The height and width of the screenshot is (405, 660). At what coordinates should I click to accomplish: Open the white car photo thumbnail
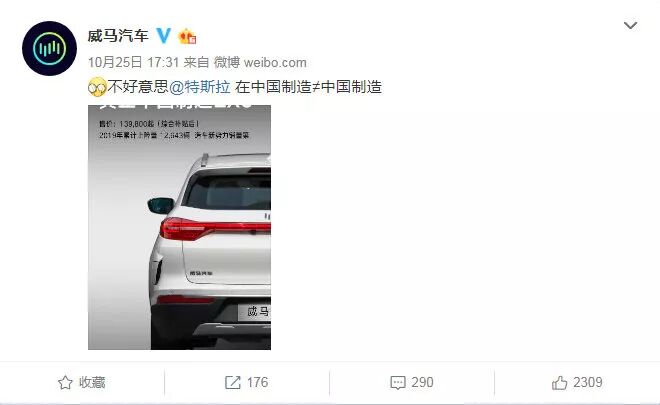179,227
